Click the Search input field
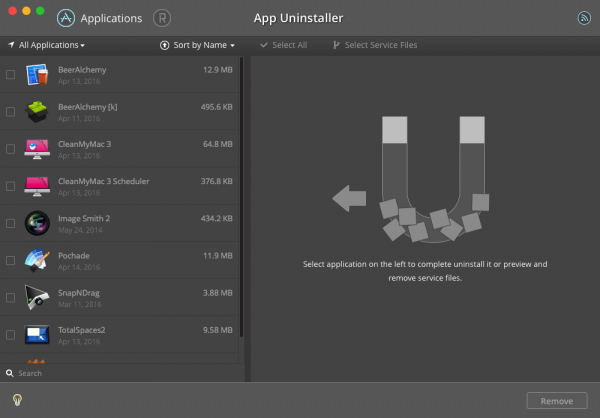The width and height of the screenshot is (600, 418). pyautogui.click(x=122, y=373)
